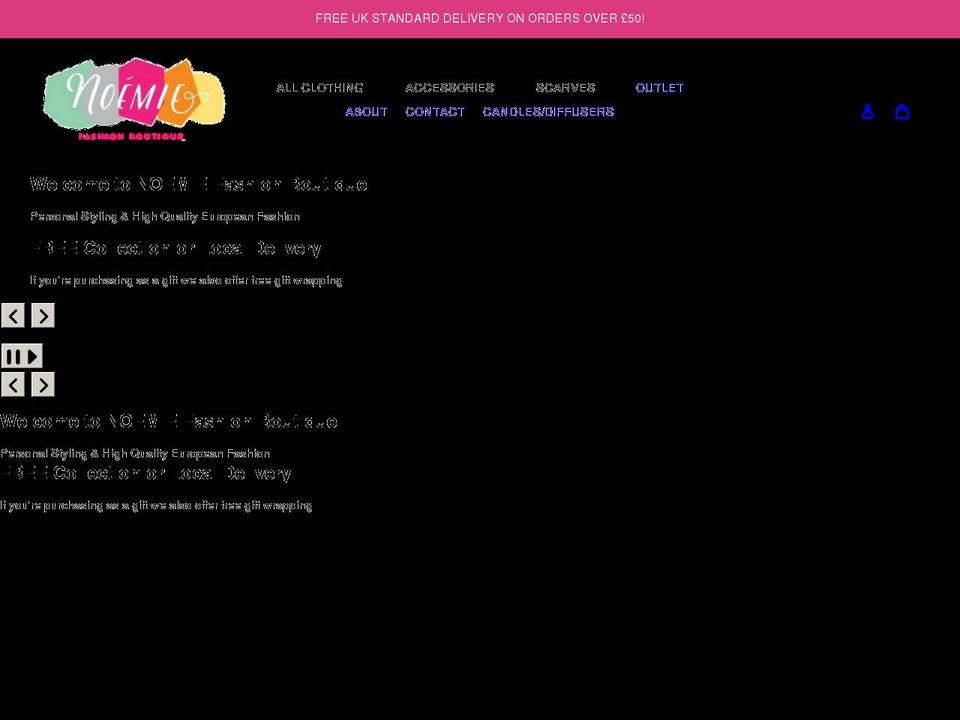The height and width of the screenshot is (720, 960).
Task: Open the shopping cart icon
Action: click(x=902, y=112)
